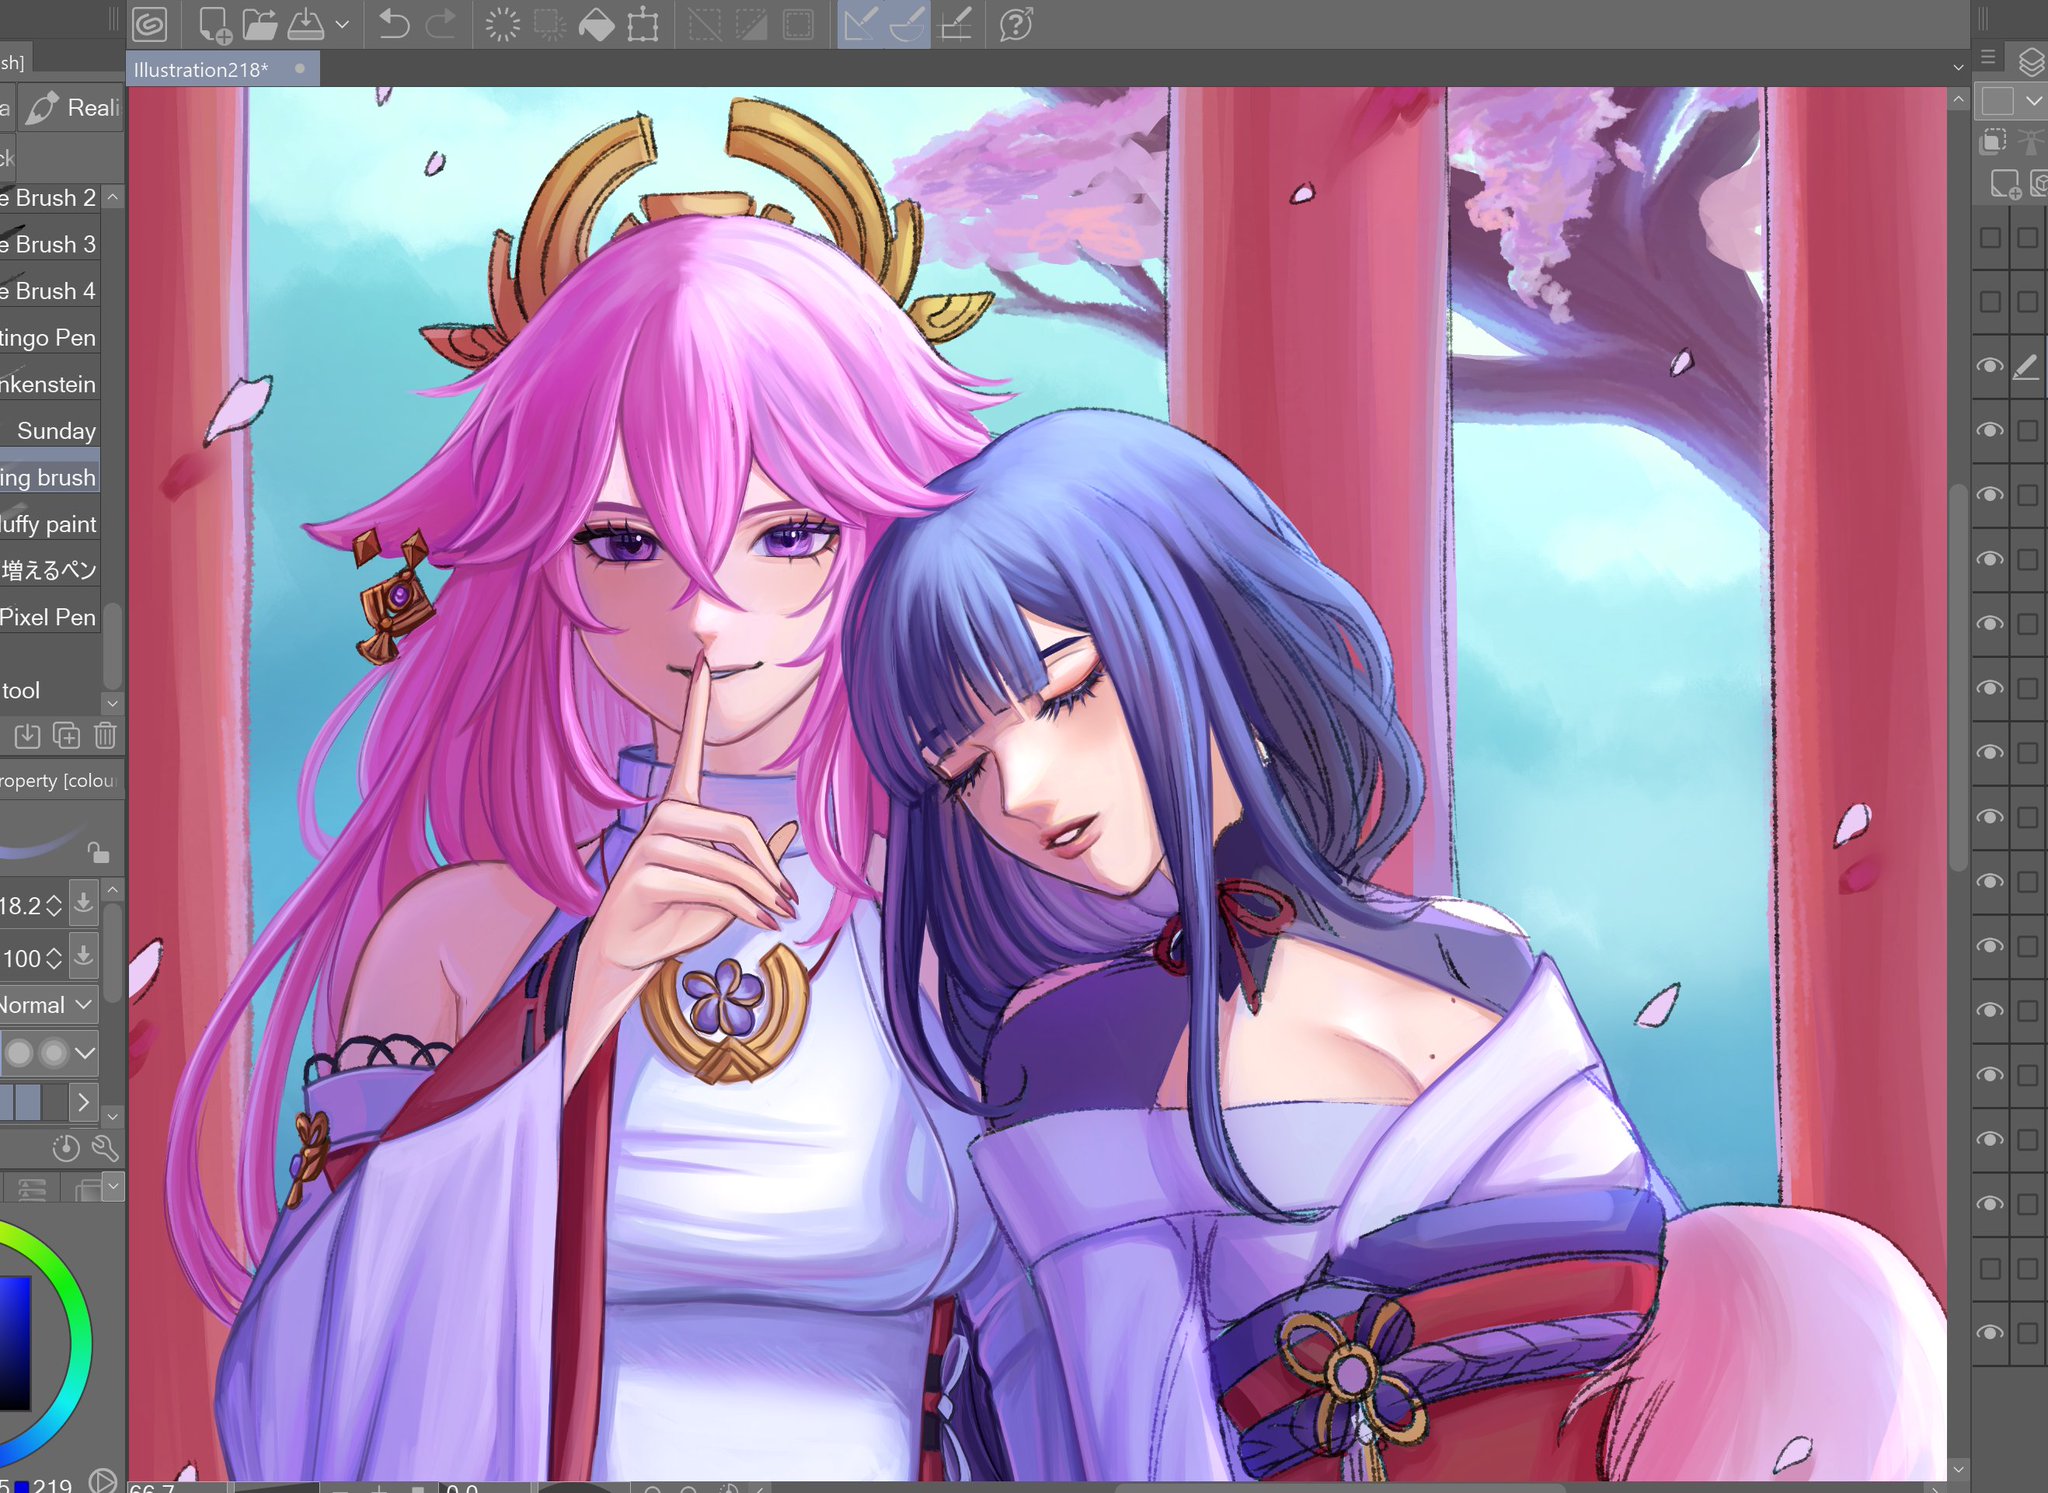Select the Brush 3 sub tool
2048x1493 pixels.
(x=50, y=244)
